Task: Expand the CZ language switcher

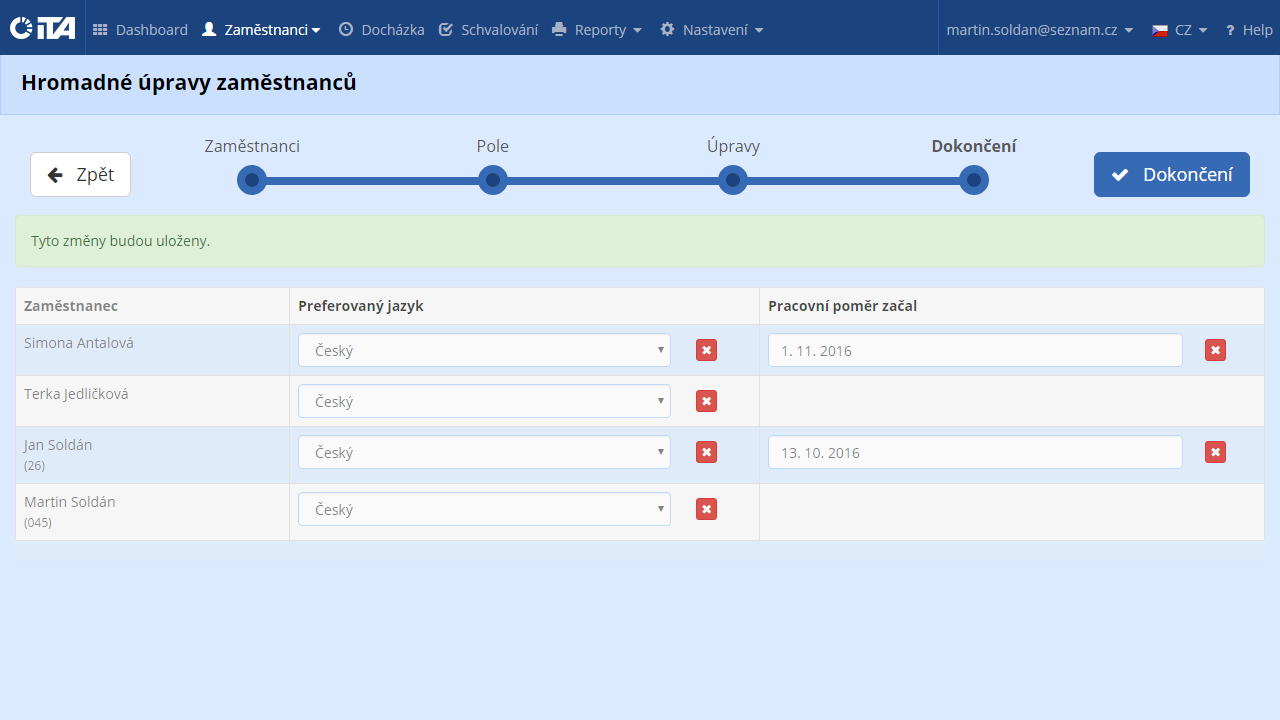Action: click(1180, 30)
